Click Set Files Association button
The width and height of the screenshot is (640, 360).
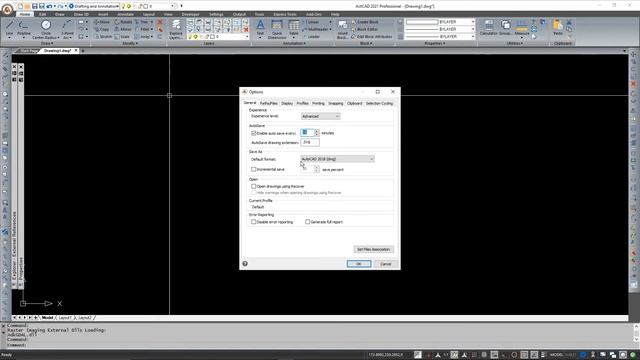(373, 249)
